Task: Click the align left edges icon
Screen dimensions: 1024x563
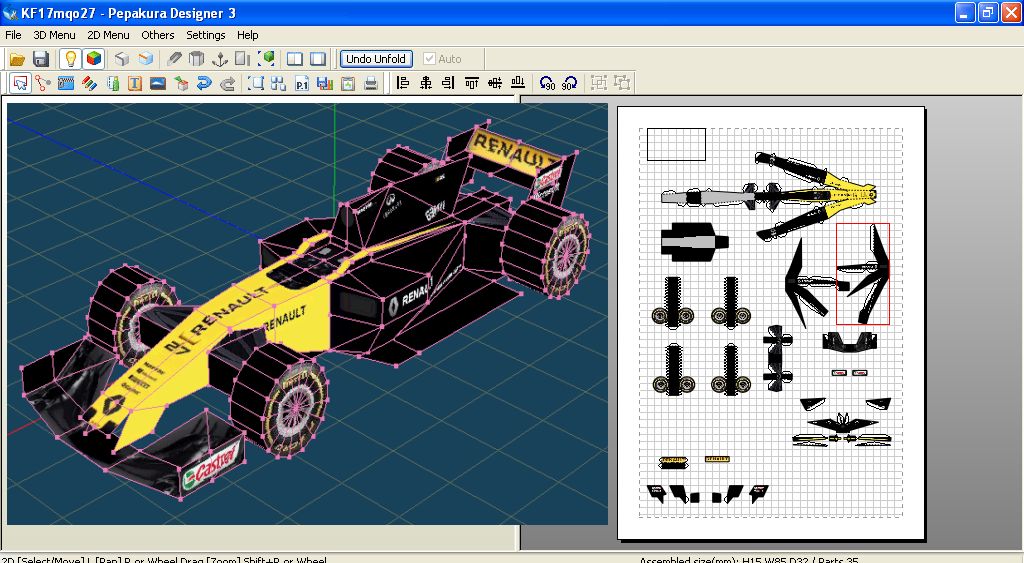Action: (403, 83)
